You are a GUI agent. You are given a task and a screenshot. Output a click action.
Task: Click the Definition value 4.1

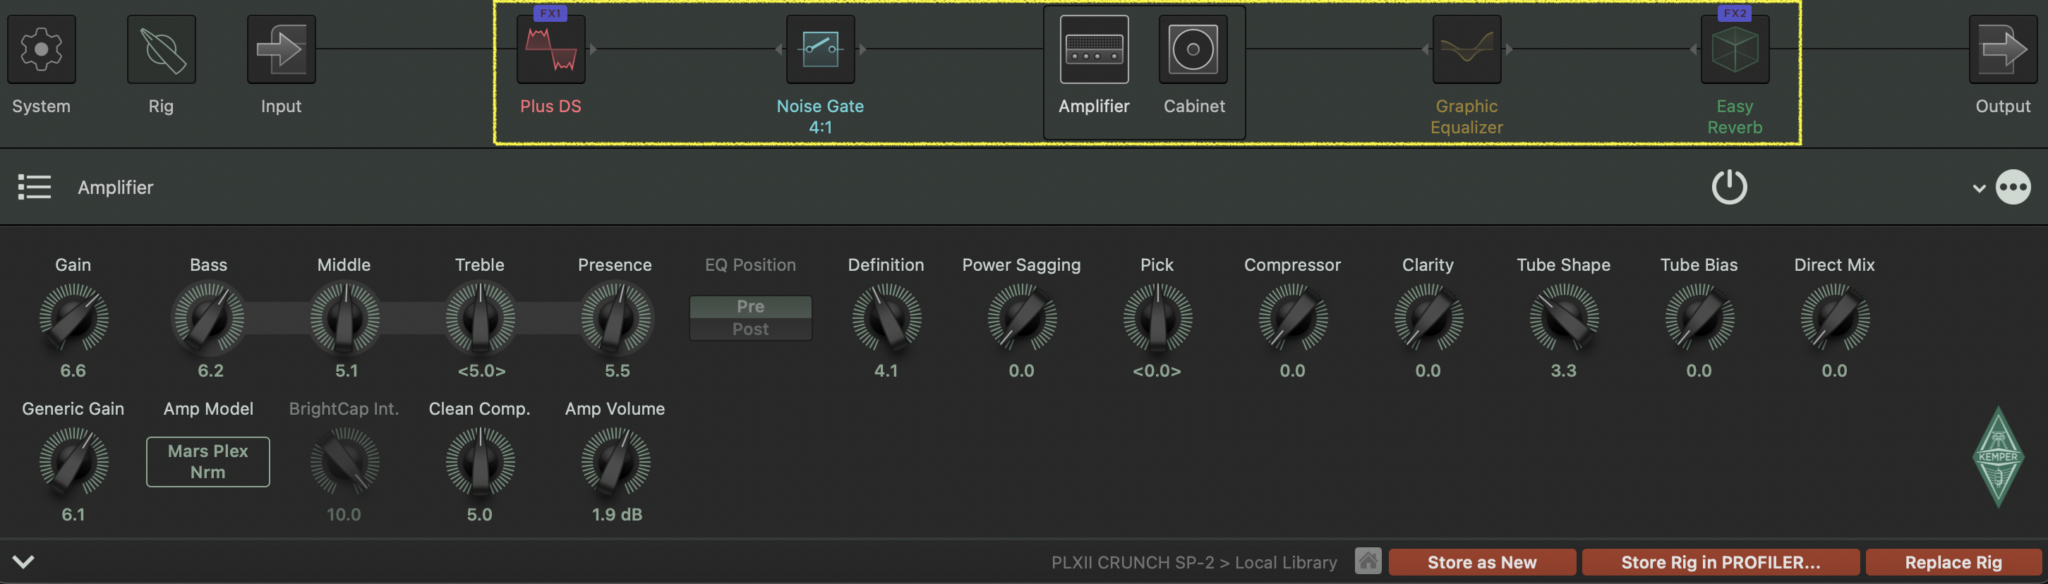[886, 371]
